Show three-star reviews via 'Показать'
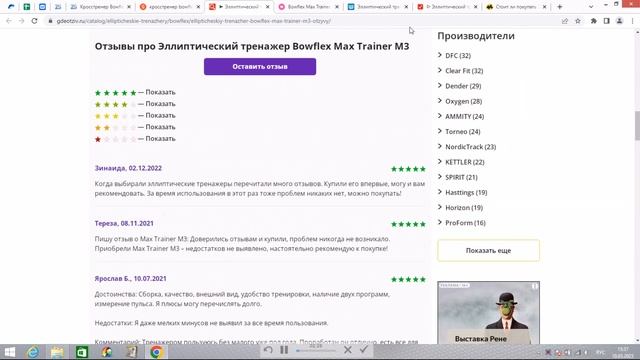Screen dimensions: 640x360 (160, 116)
